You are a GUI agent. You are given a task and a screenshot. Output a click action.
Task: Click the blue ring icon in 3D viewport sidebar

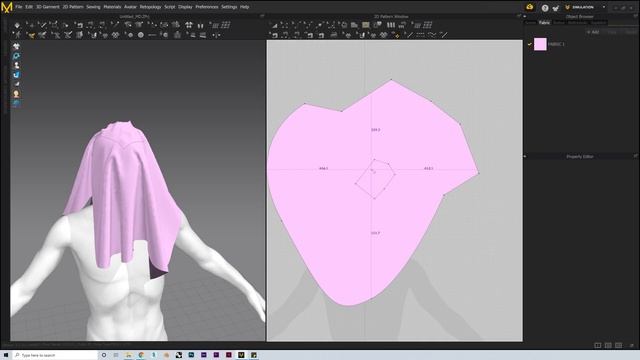tap(16, 56)
